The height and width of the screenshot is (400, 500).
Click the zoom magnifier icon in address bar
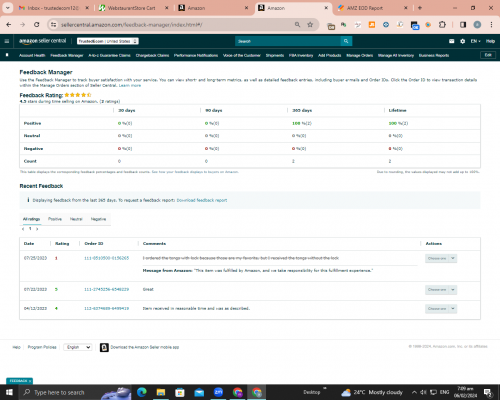tap(297, 25)
